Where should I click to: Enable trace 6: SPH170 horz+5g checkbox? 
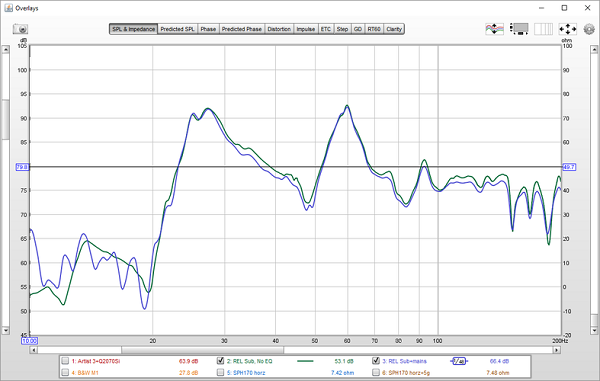coord(376,372)
